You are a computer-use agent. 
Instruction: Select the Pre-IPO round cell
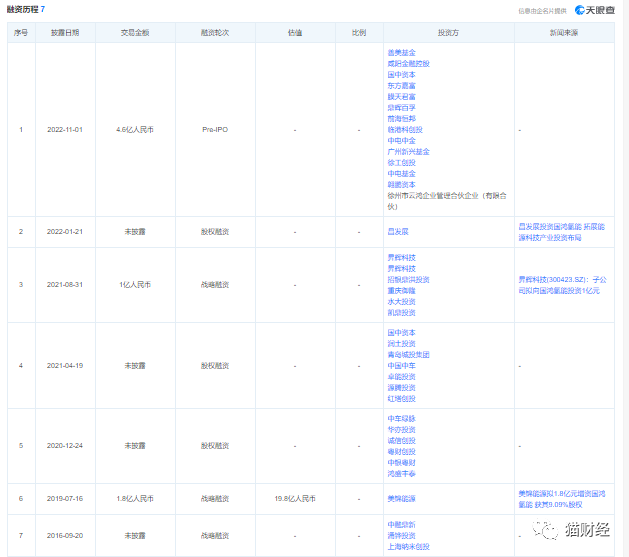pyautogui.click(x=215, y=130)
